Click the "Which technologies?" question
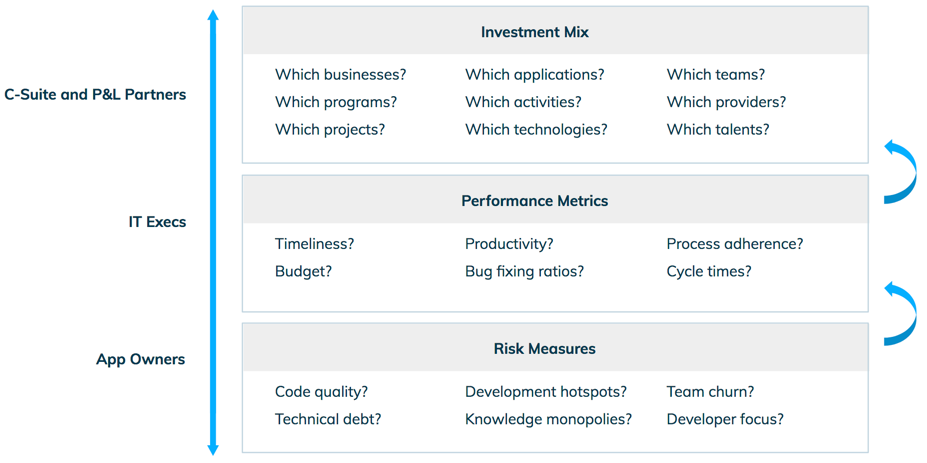927x463 pixels. 536,130
